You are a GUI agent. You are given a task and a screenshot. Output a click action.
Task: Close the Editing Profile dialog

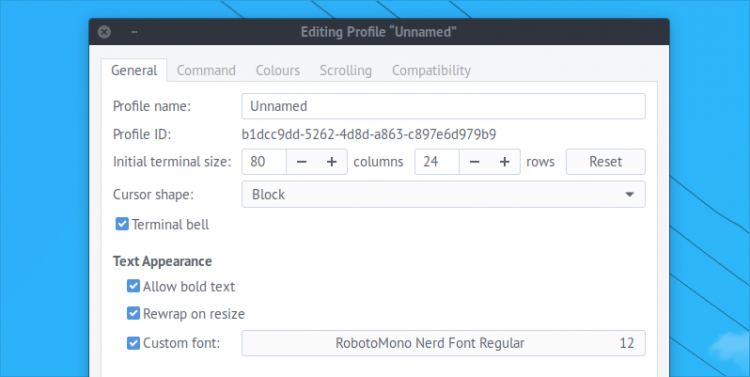tap(104, 32)
